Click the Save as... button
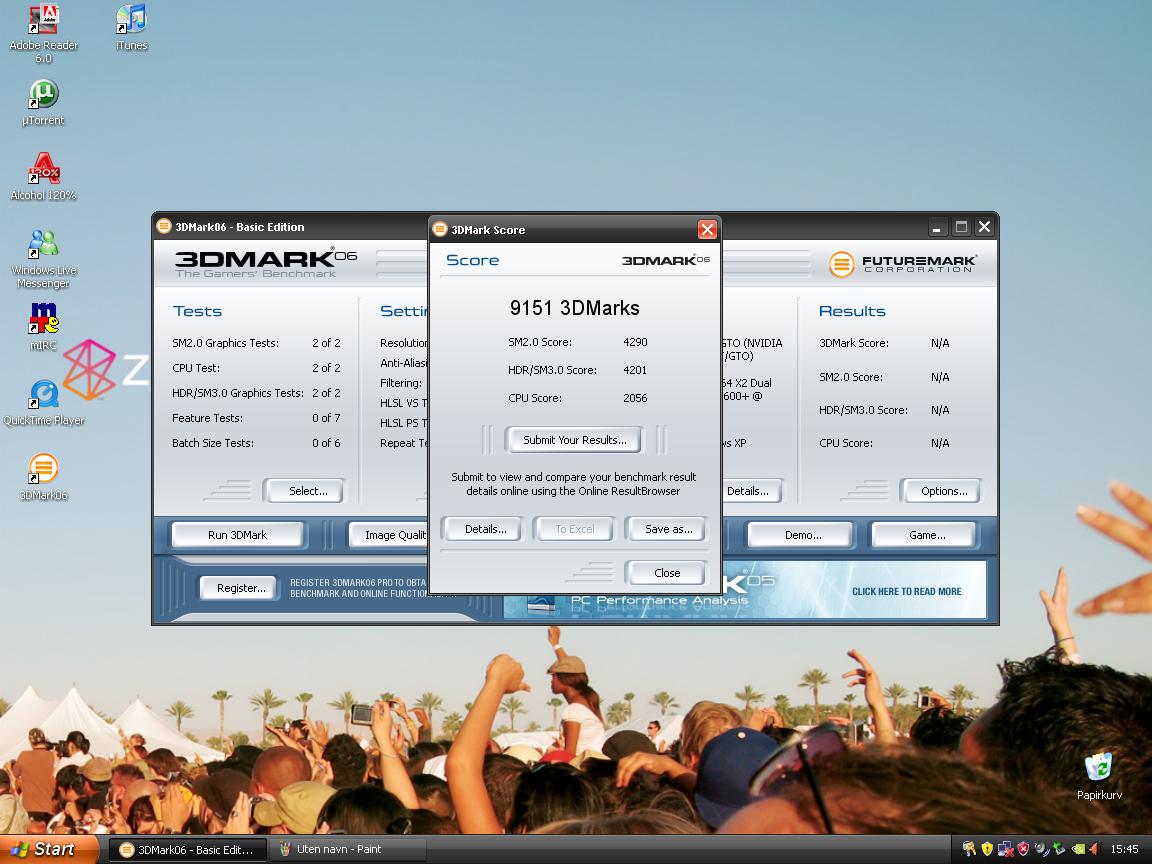1152x864 pixels. (668, 529)
